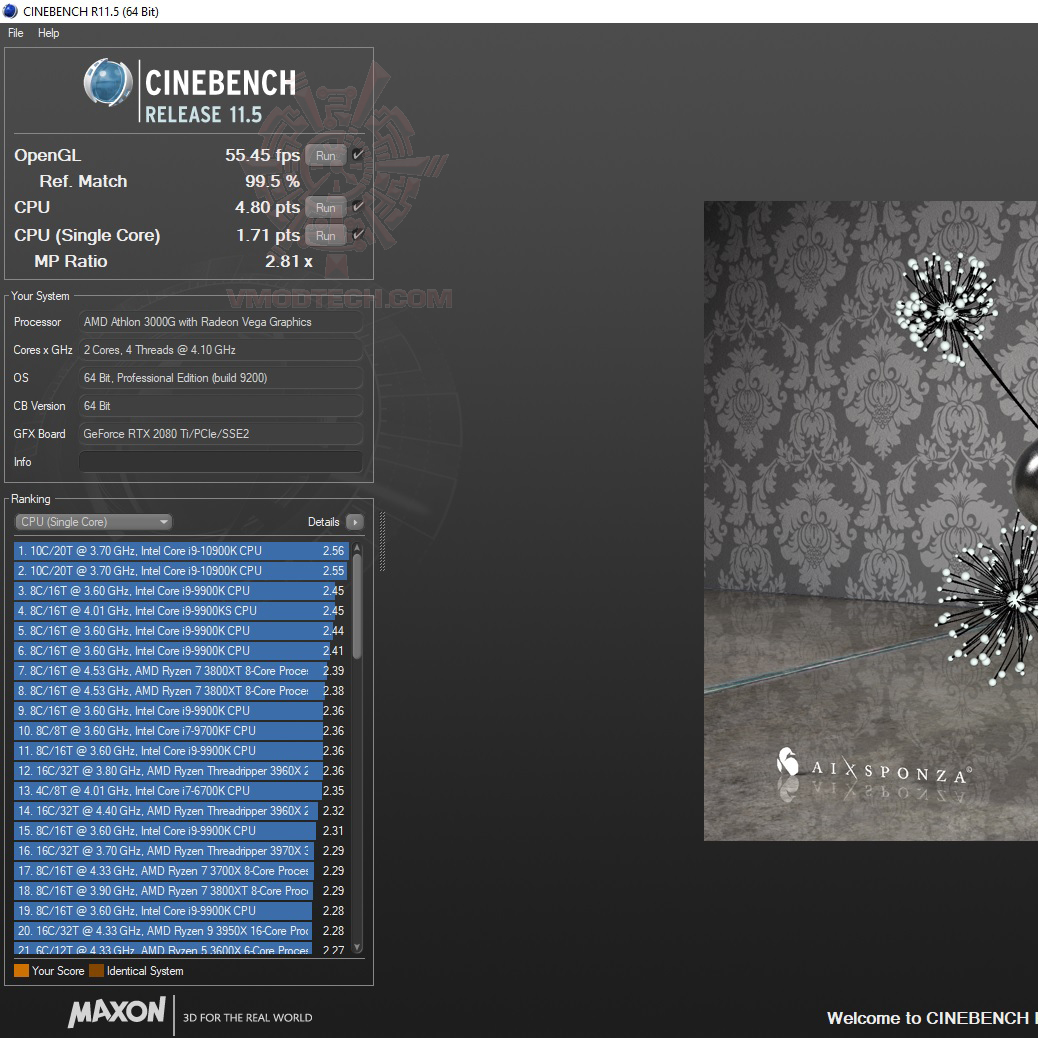The image size is (1038, 1038).
Task: Click the Info input field
Action: tap(220, 461)
